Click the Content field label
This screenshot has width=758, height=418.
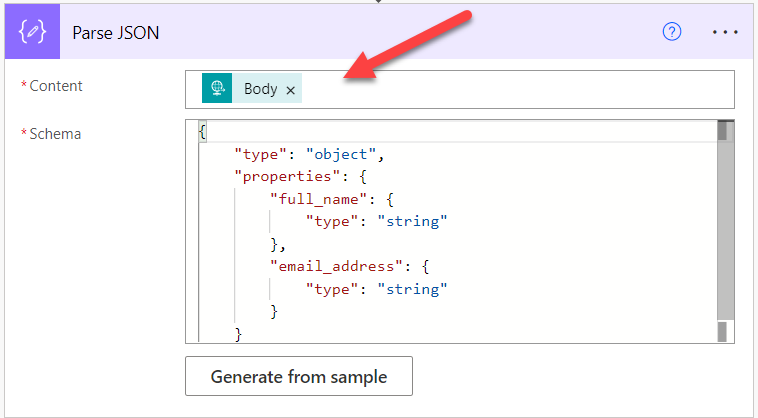tap(56, 86)
